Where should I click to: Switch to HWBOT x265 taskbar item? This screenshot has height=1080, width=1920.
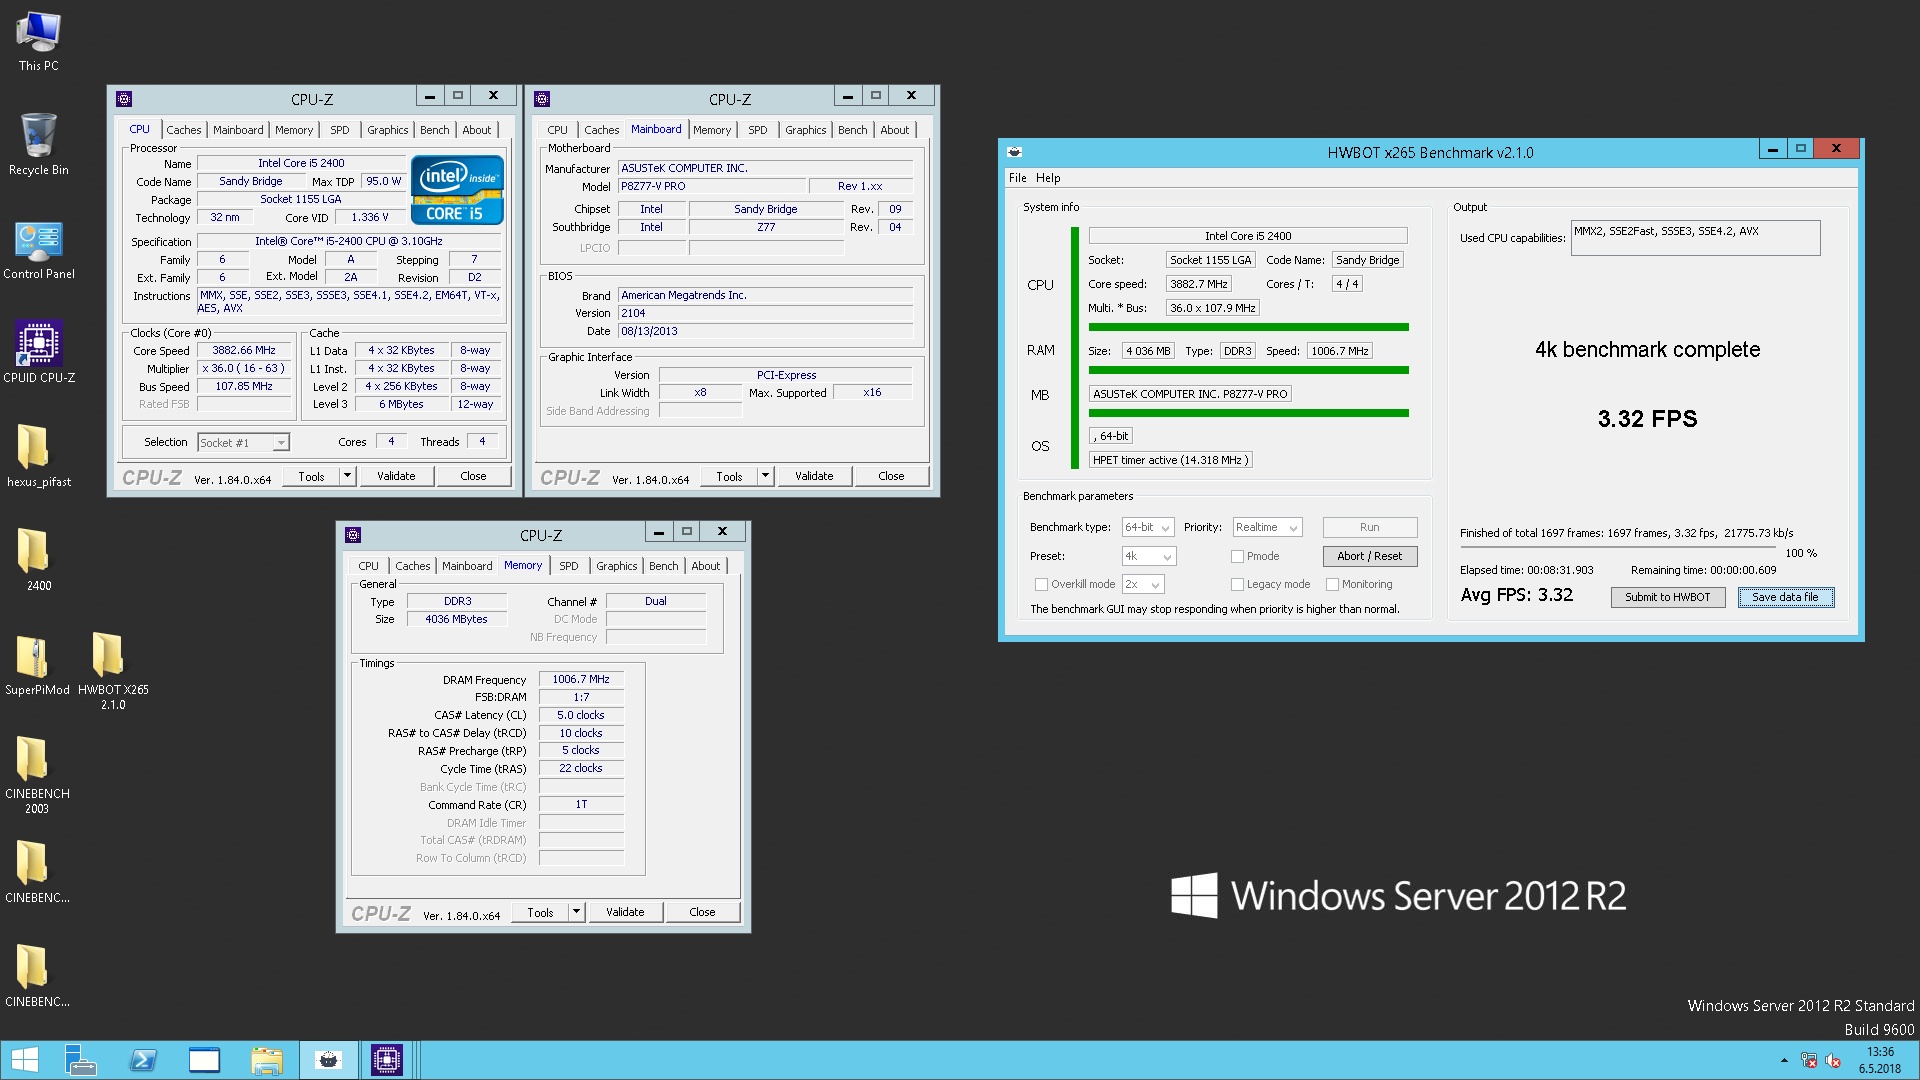click(x=328, y=1060)
